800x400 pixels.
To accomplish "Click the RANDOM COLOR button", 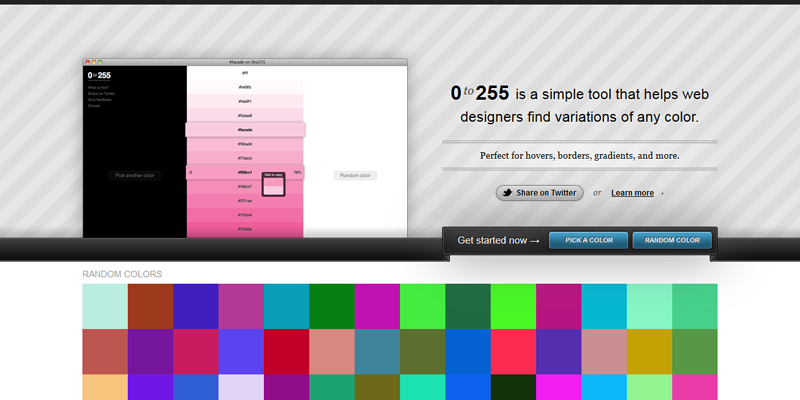I will pos(672,240).
